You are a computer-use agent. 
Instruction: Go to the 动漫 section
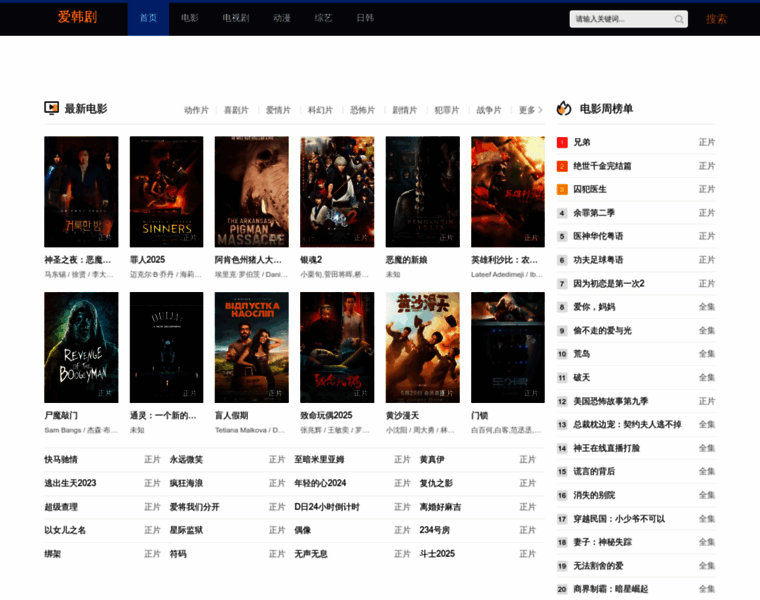point(282,18)
